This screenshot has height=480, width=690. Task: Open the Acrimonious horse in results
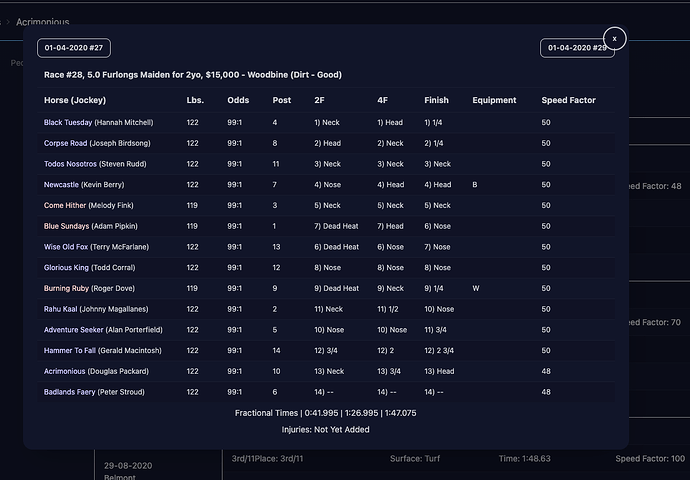point(66,371)
